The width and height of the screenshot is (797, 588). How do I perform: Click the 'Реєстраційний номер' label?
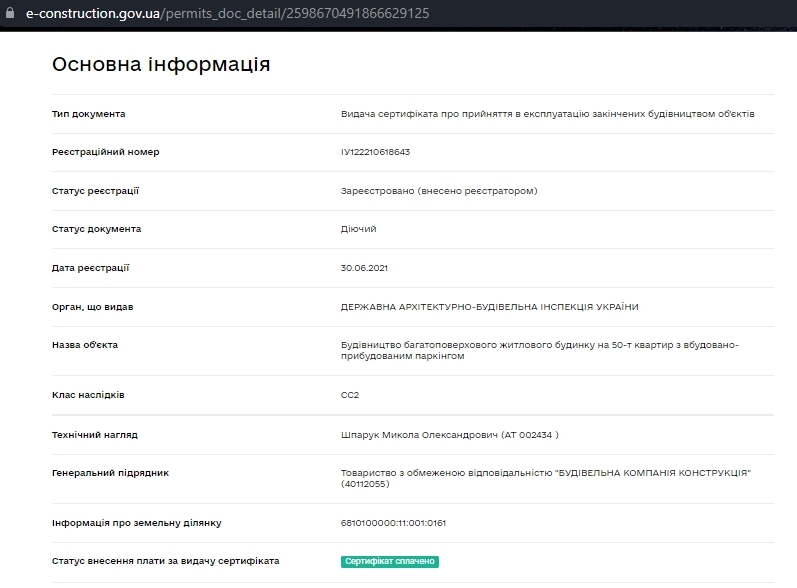click(x=106, y=152)
